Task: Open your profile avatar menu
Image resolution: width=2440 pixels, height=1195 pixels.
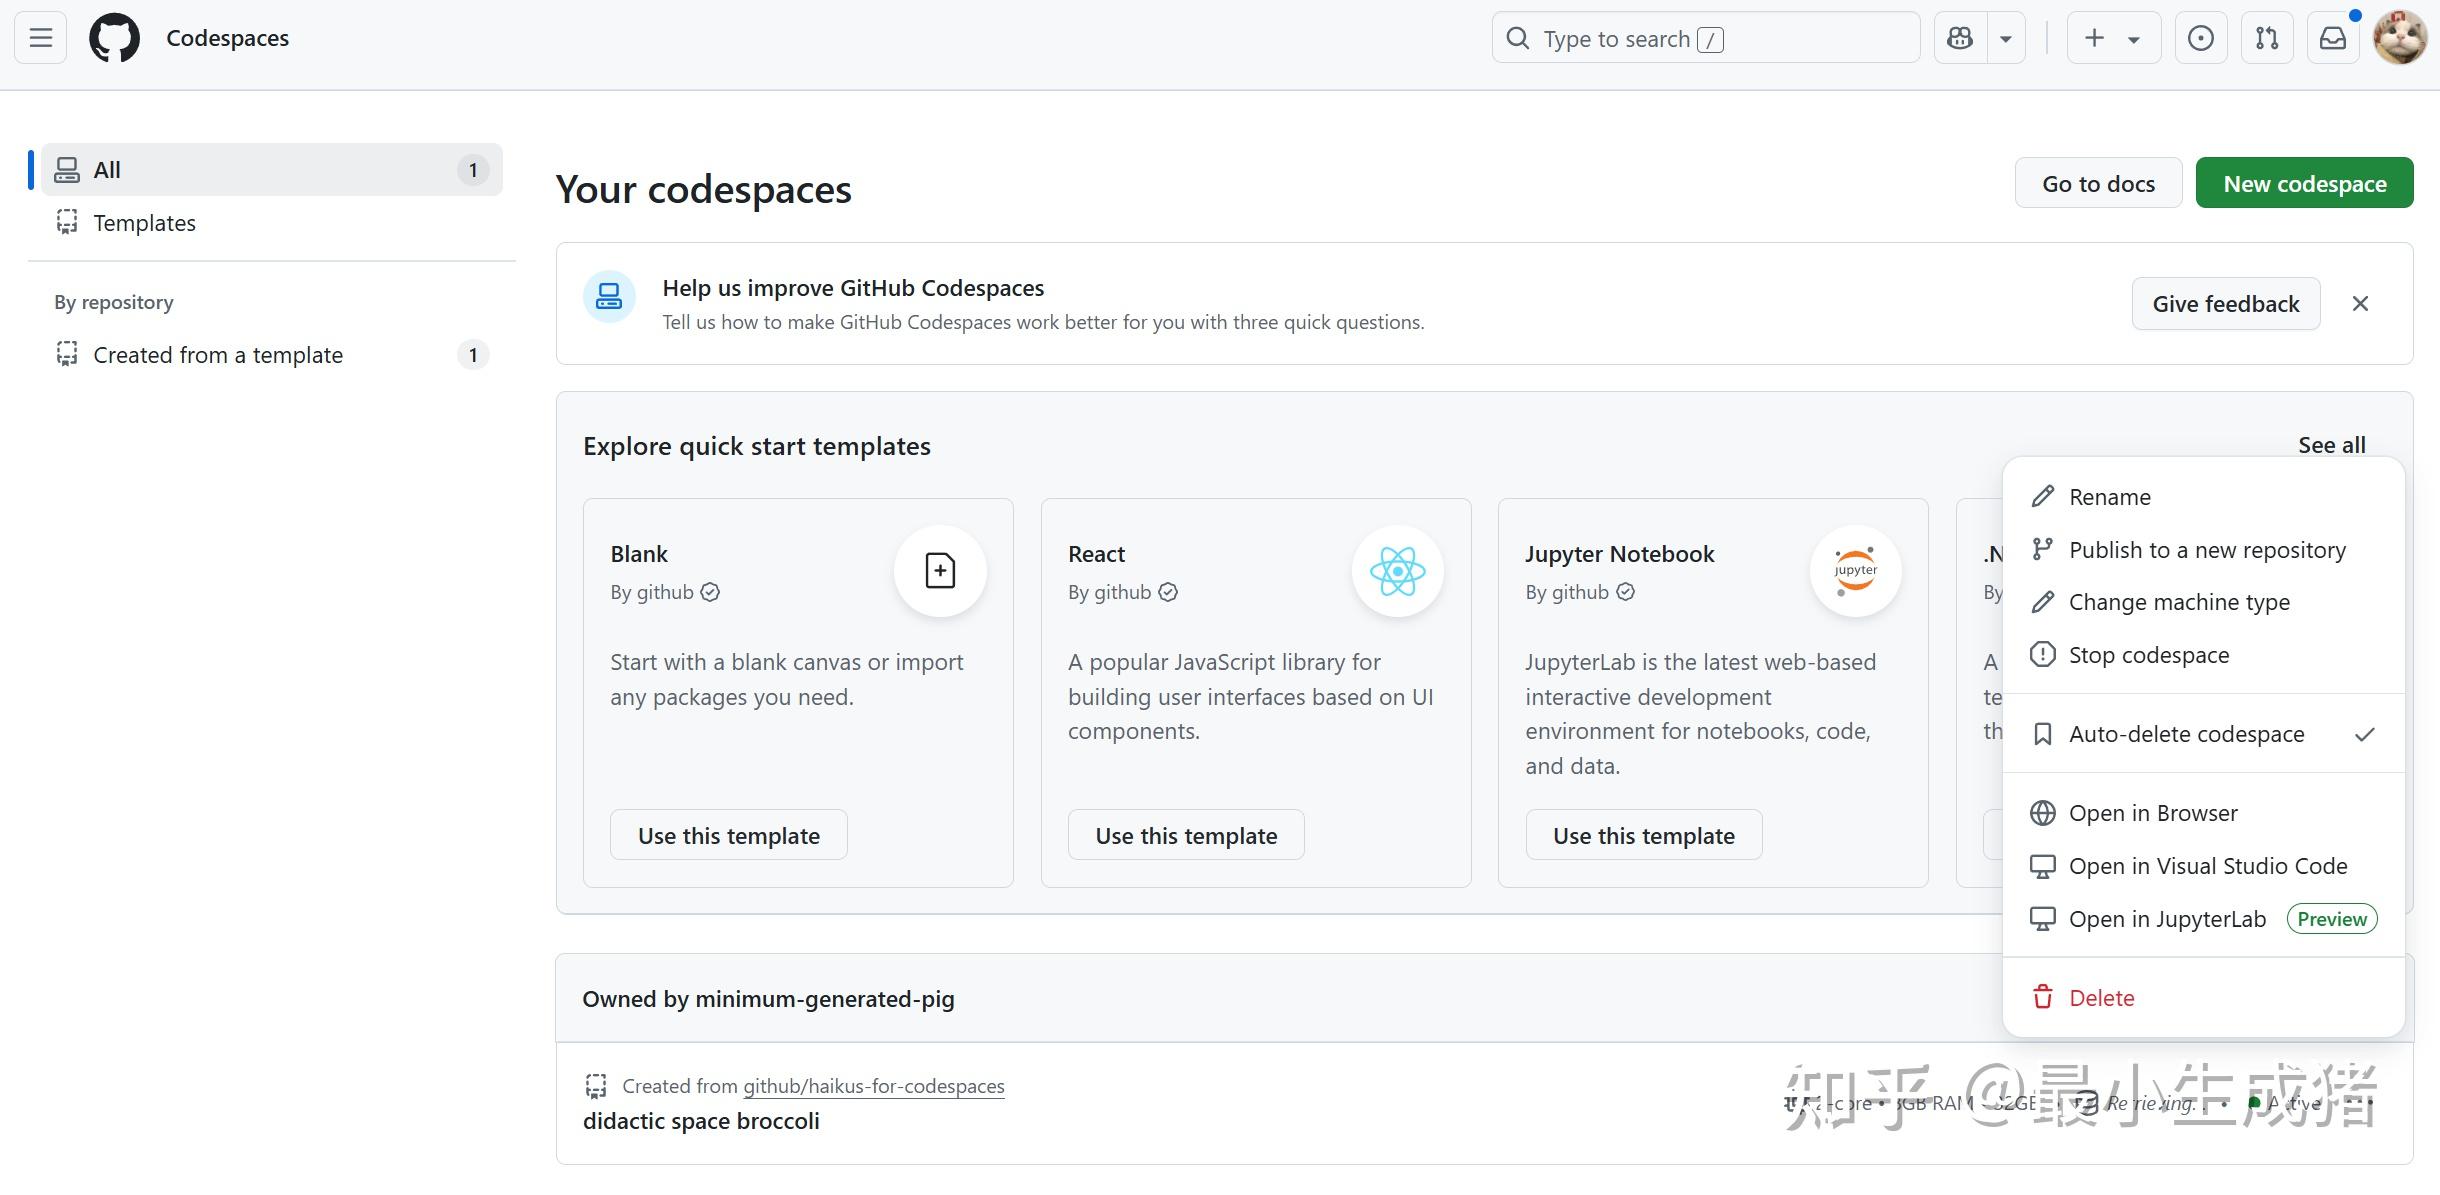Action: 2403,37
